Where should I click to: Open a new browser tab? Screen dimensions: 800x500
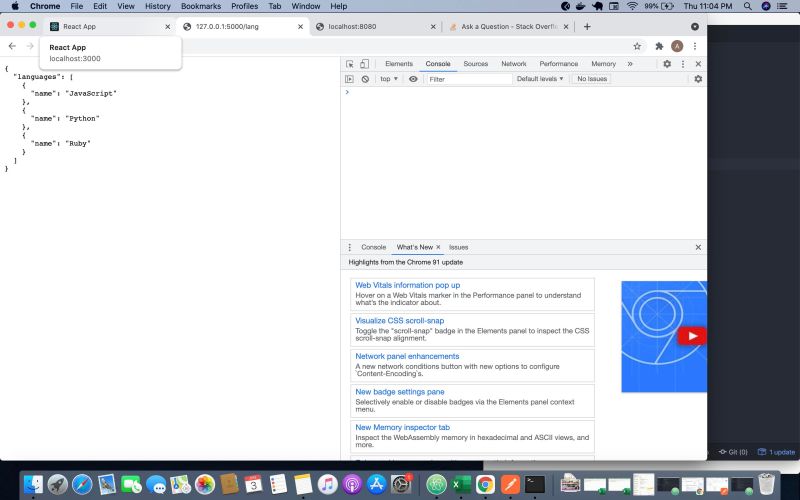coord(587,27)
